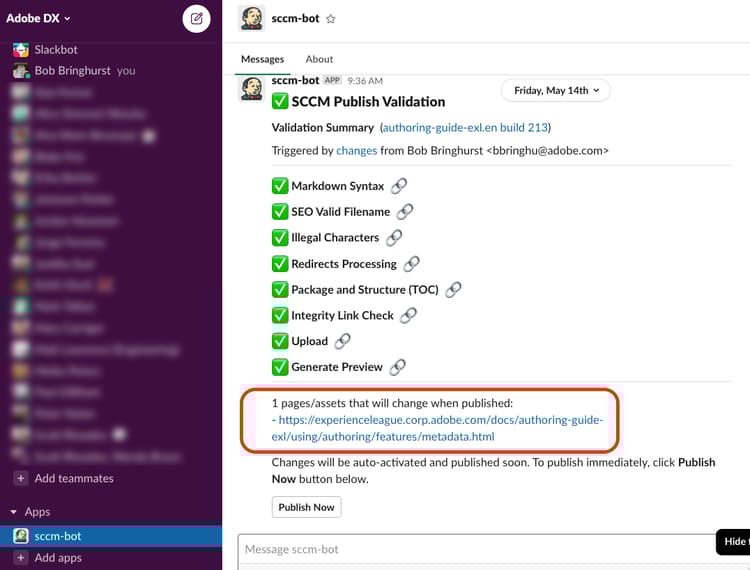Click the plus icon beside Add apps
Image resolution: width=750 pixels, height=570 pixels.
[x=21, y=558]
